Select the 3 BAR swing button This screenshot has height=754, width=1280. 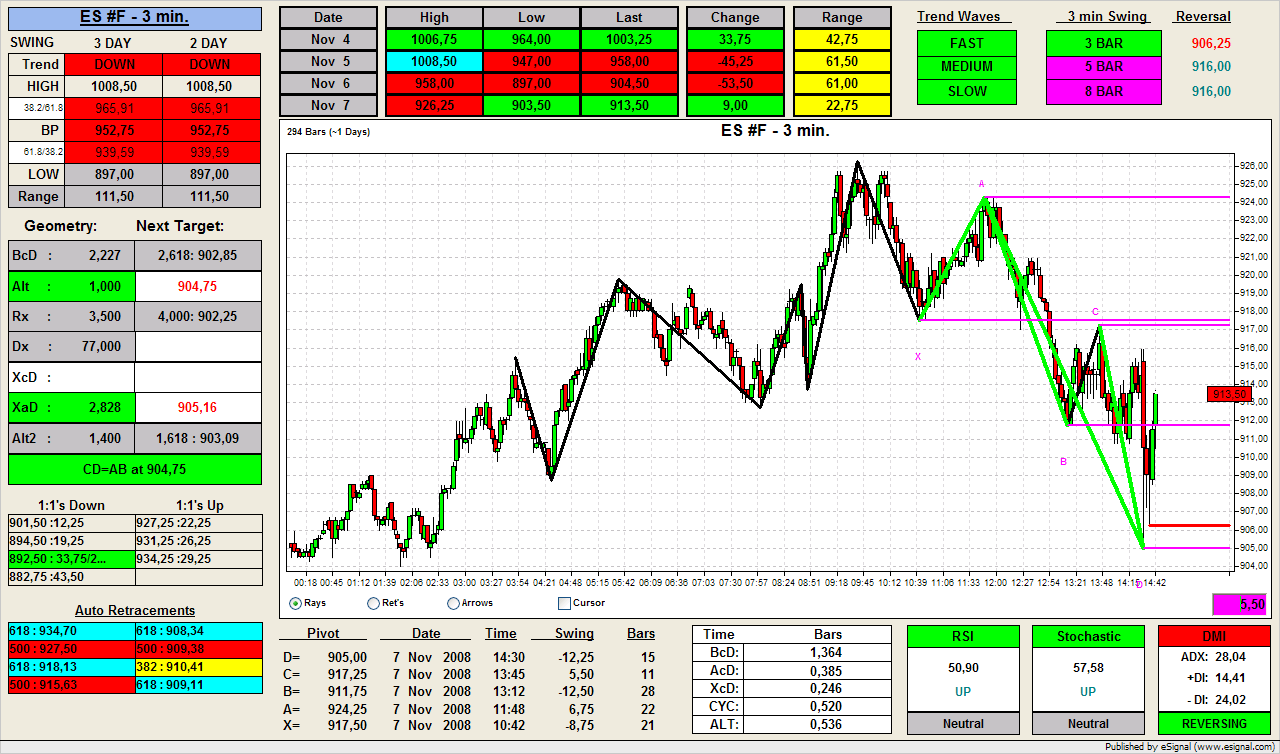coord(1103,43)
